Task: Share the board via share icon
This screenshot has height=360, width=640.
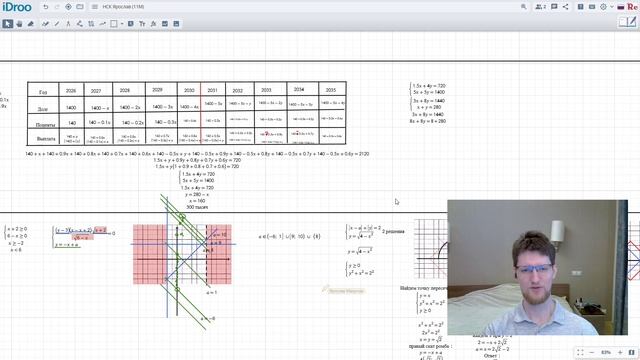Action: click(565, 7)
